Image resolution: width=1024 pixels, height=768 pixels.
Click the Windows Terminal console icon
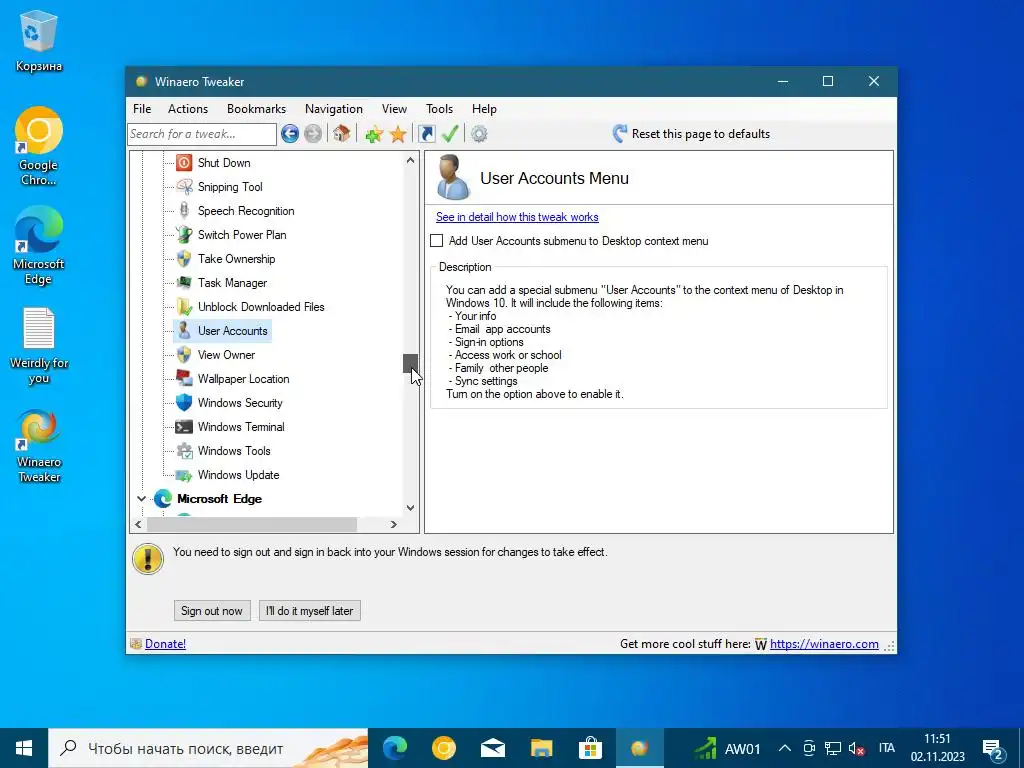click(184, 426)
